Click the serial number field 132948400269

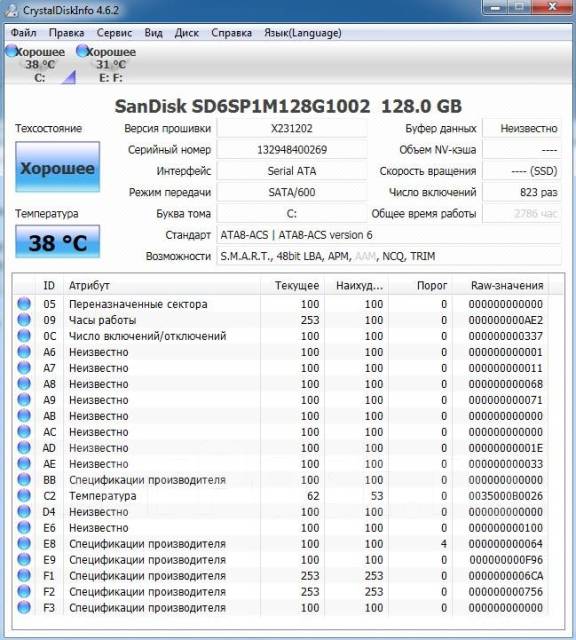coord(291,150)
